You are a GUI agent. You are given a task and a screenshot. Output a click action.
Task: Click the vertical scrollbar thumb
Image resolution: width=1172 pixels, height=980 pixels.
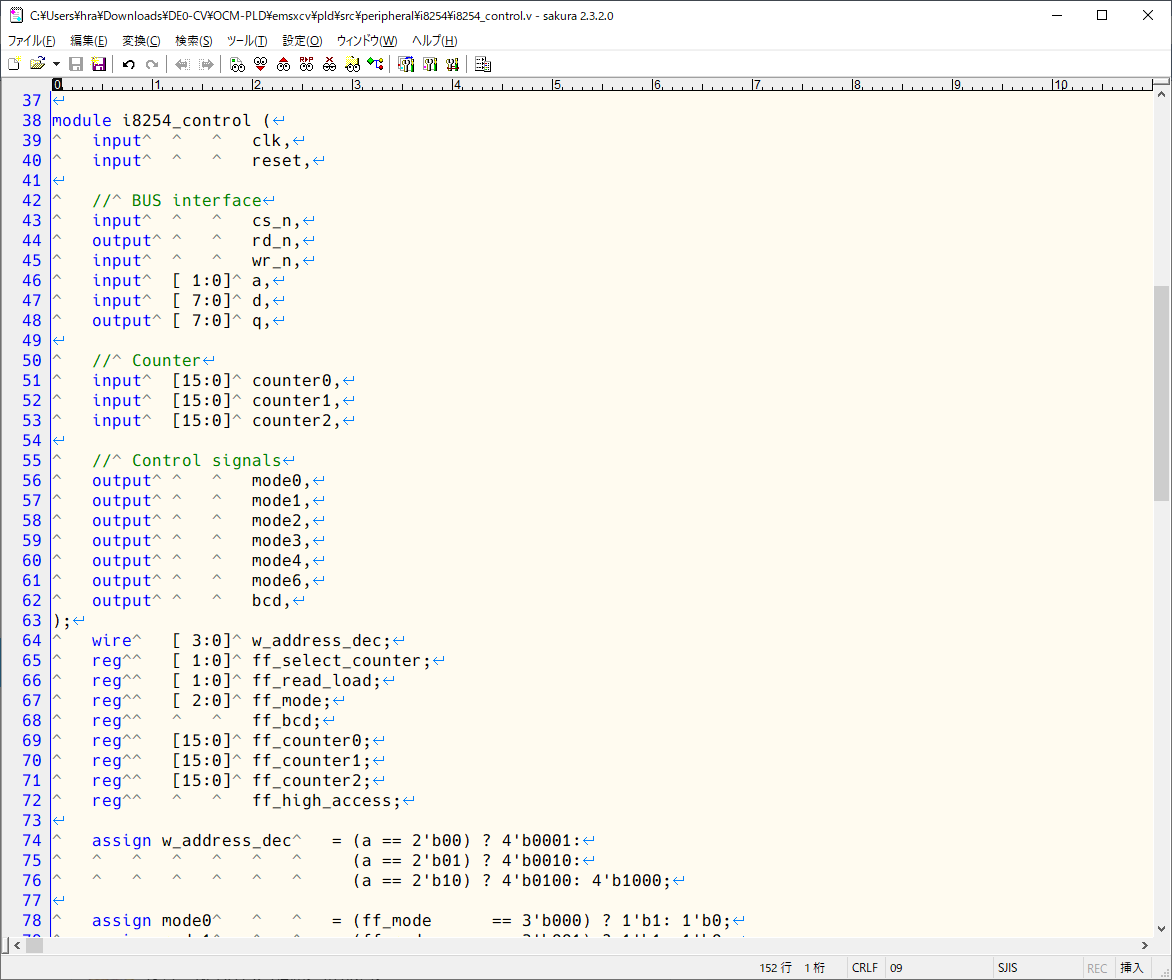(x=1161, y=392)
